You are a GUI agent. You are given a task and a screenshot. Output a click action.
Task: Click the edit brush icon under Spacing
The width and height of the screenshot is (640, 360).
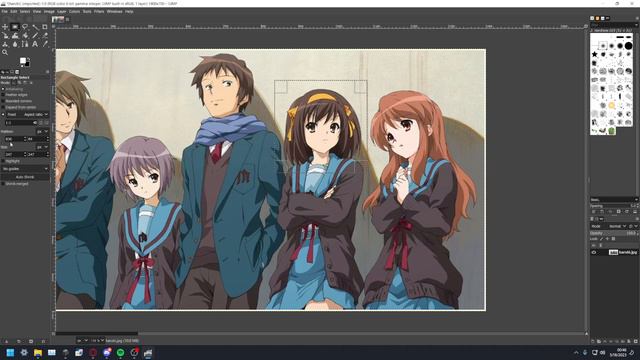coord(593,211)
